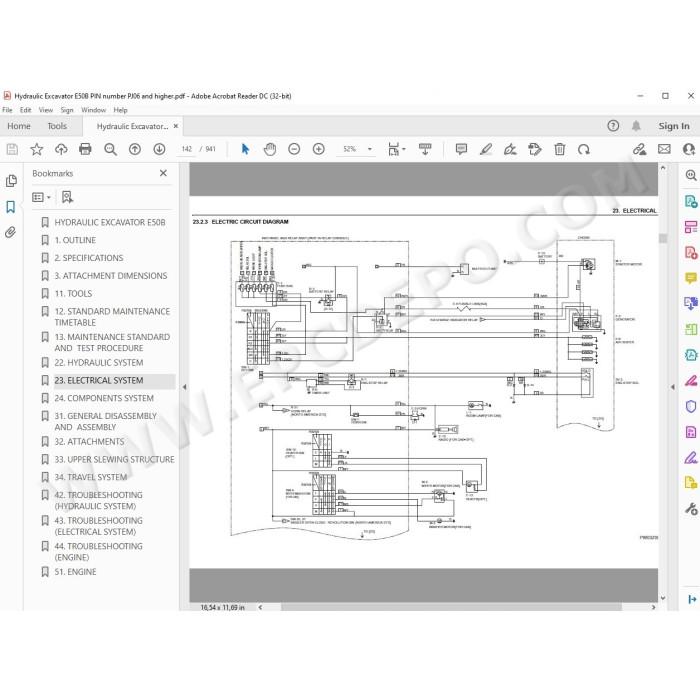The image size is (700, 700).
Task: Open the 22. HYDRAULIC SYSTEM bookmark
Action: (x=99, y=362)
